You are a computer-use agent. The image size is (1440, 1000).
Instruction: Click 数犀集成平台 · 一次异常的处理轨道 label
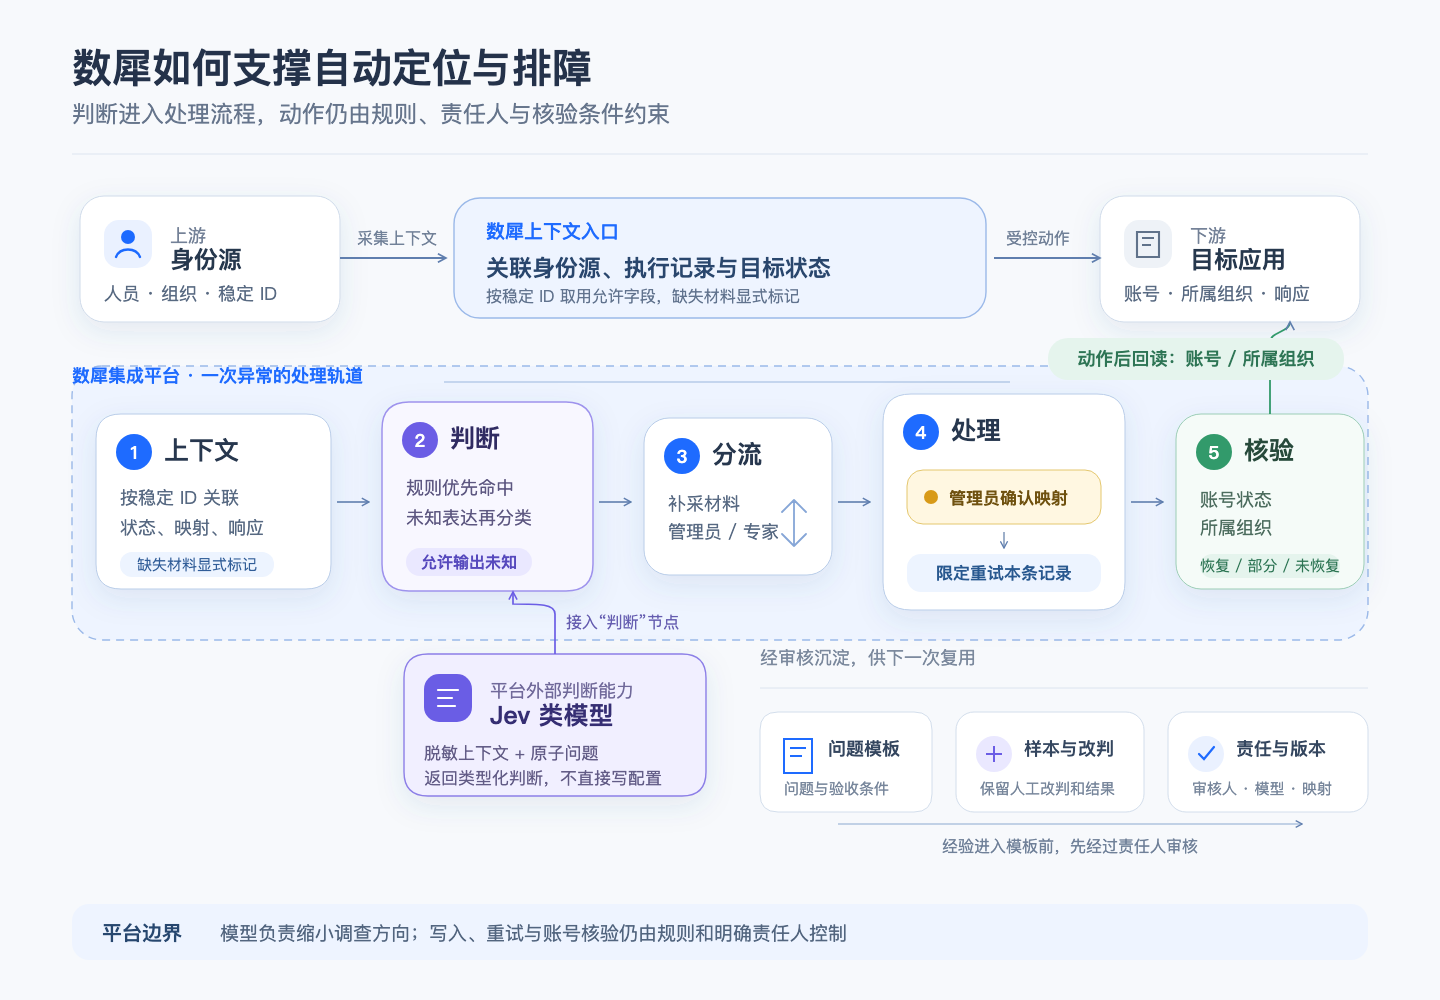tap(217, 376)
